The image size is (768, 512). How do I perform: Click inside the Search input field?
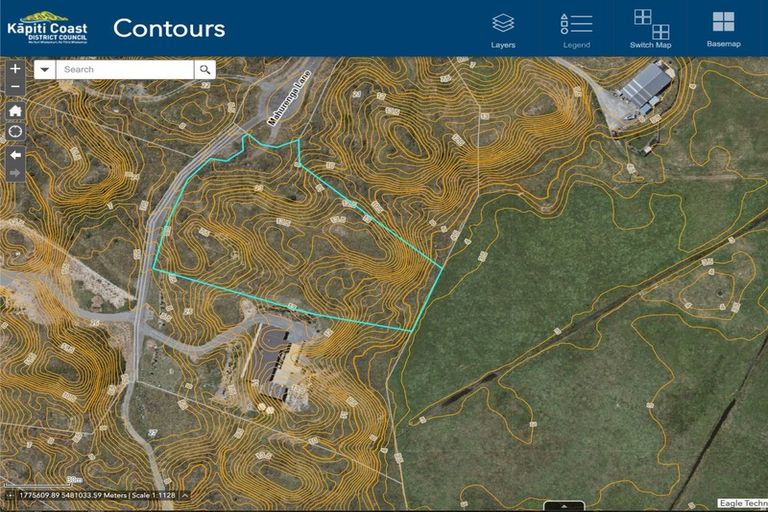(x=125, y=70)
